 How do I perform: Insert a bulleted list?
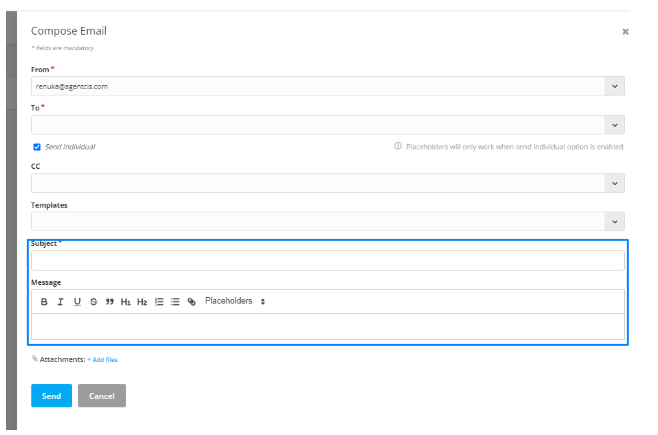click(175, 301)
